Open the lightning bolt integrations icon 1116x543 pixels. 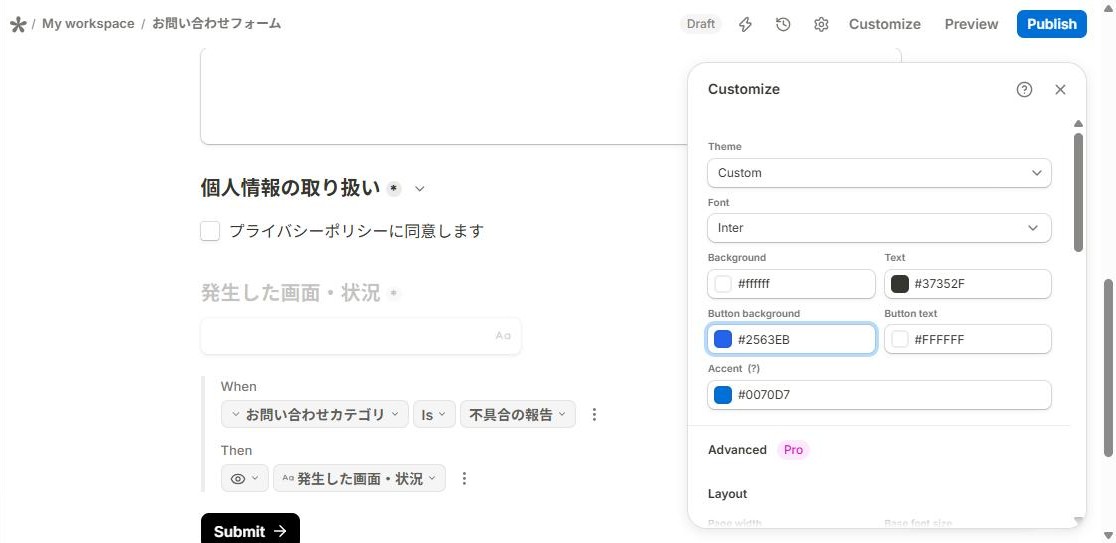pos(745,24)
